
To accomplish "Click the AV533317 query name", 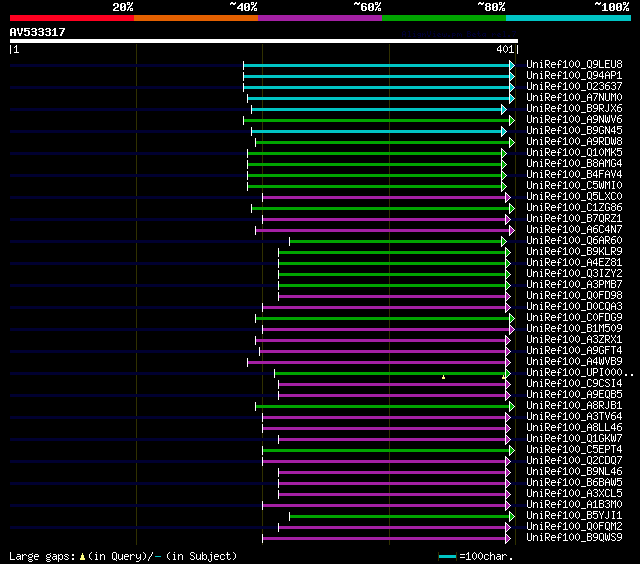I will [x=38, y=32].
